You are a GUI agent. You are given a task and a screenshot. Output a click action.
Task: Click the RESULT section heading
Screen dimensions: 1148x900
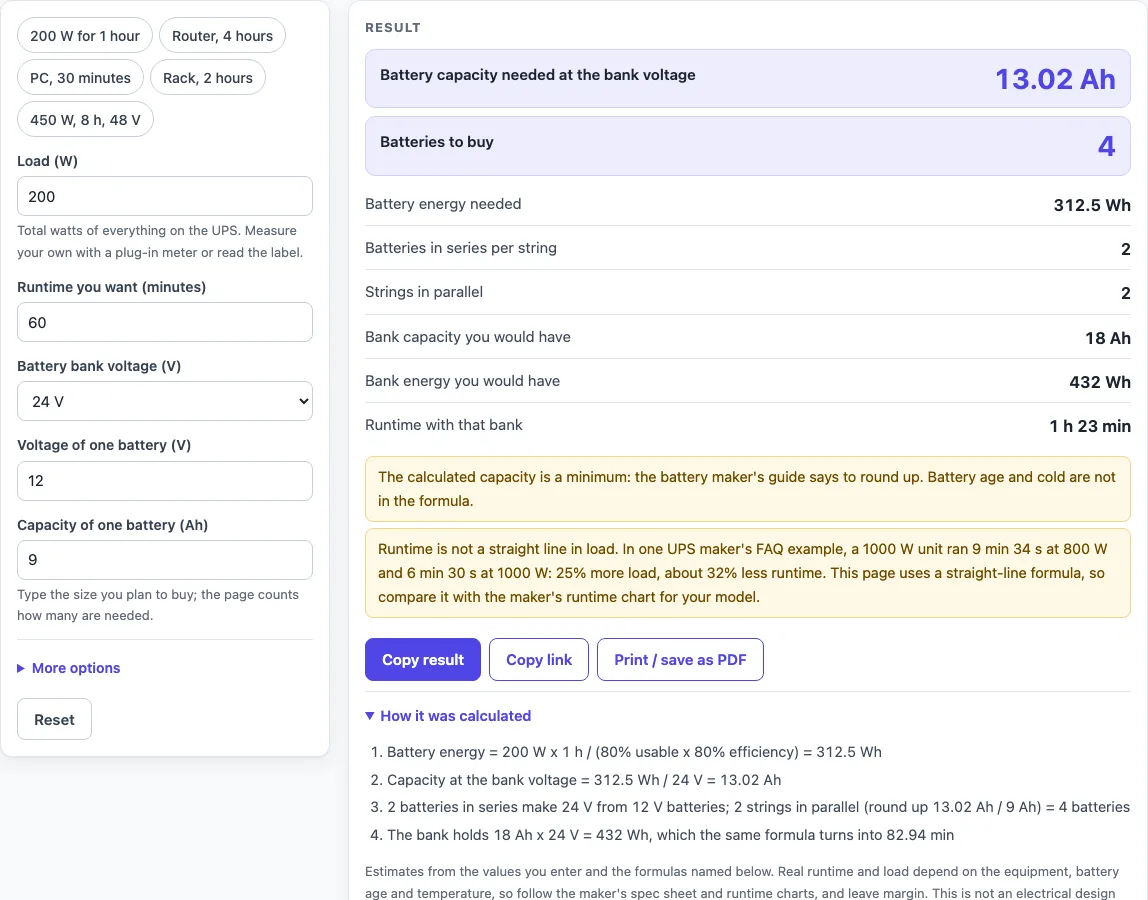click(x=393, y=28)
